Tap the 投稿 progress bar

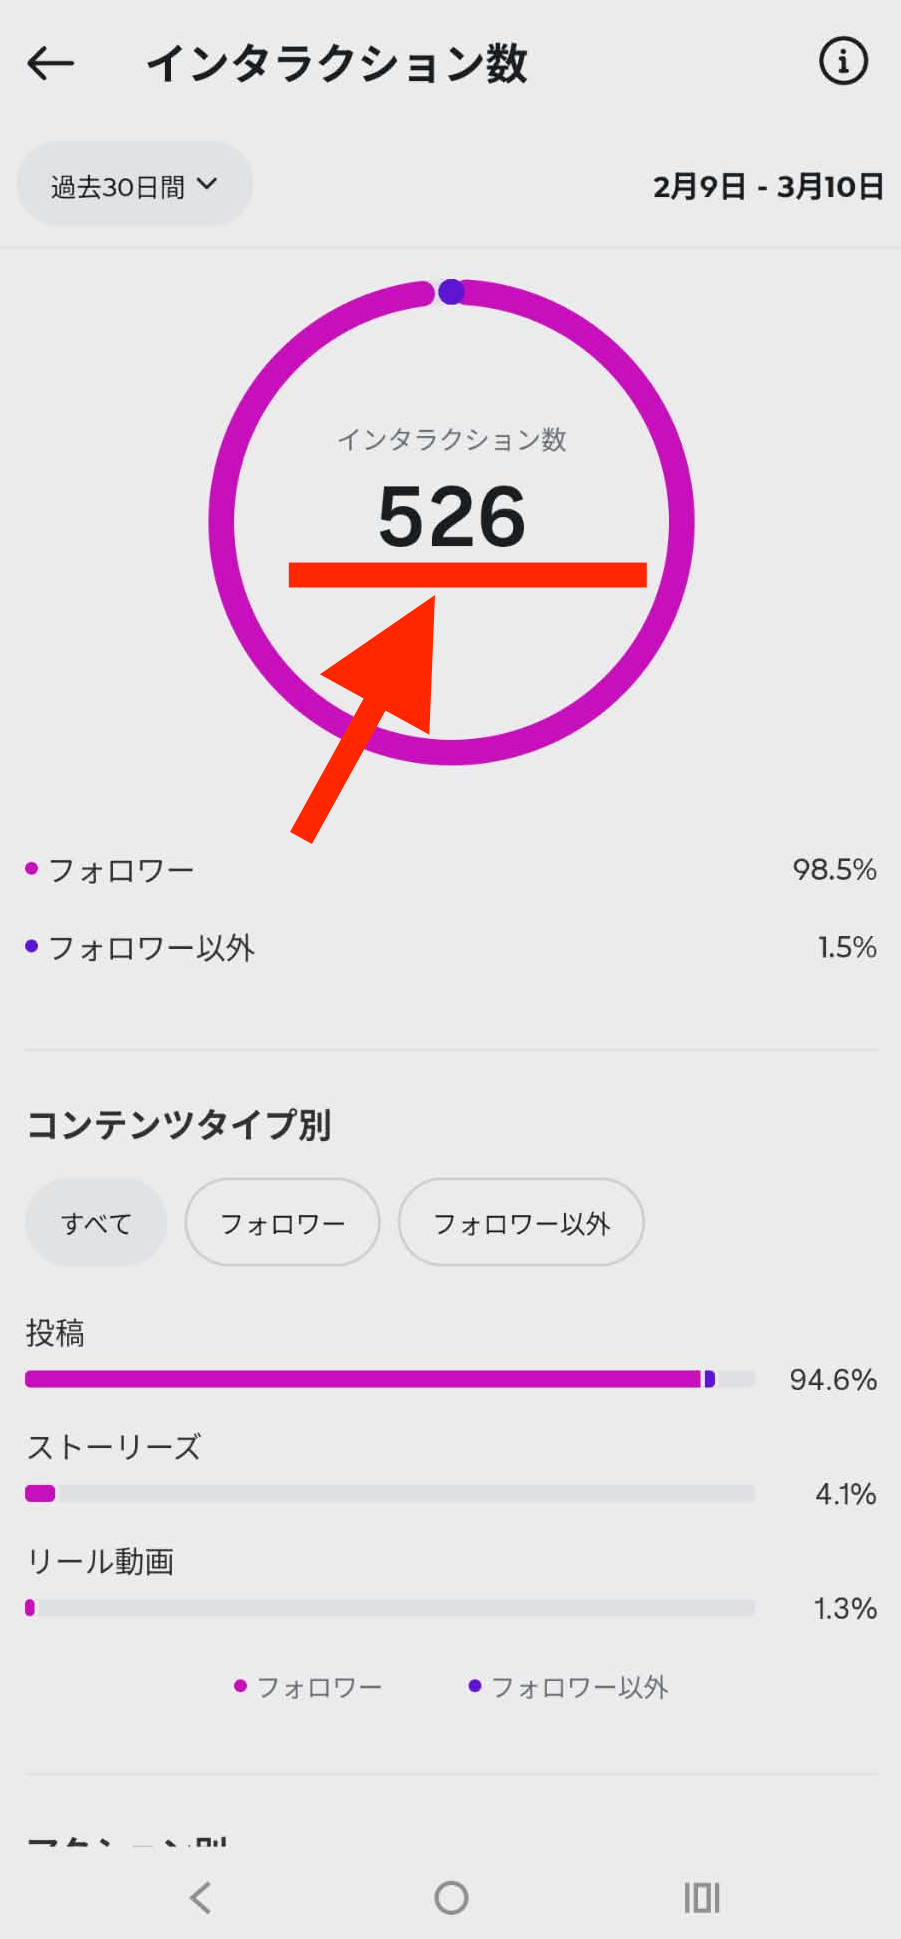pos(389,1379)
